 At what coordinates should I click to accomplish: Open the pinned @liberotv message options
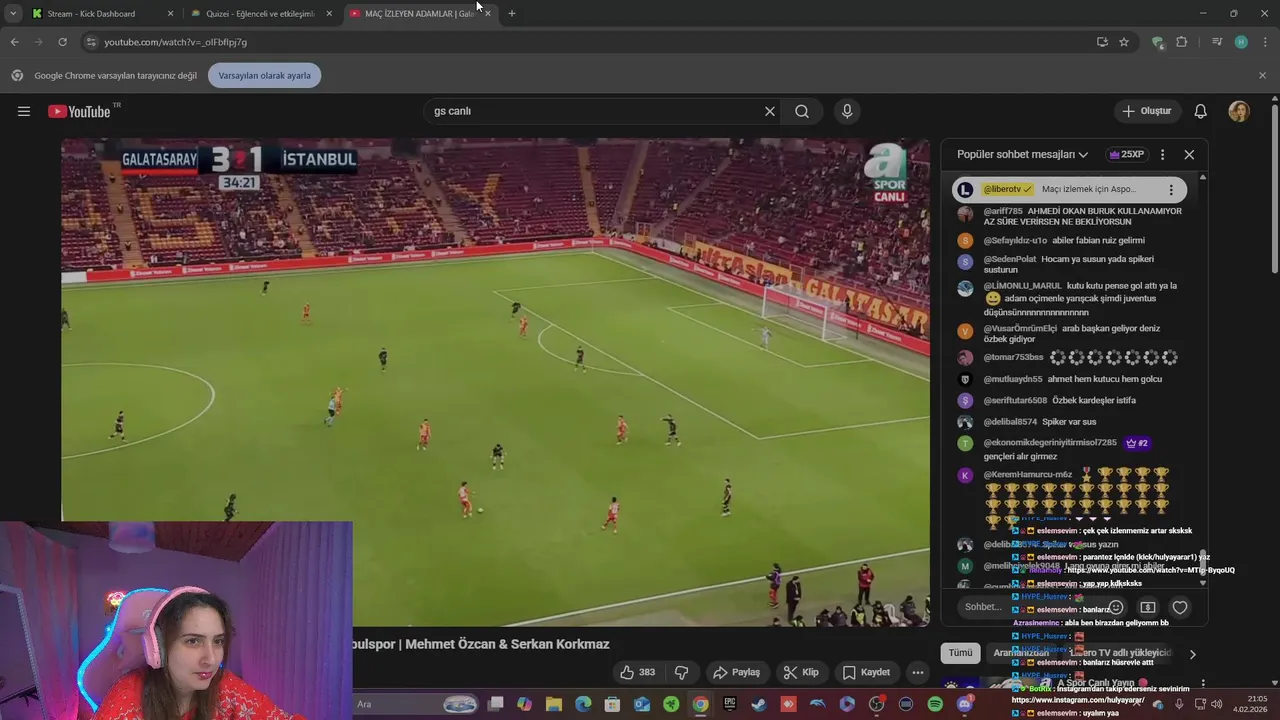click(1171, 189)
